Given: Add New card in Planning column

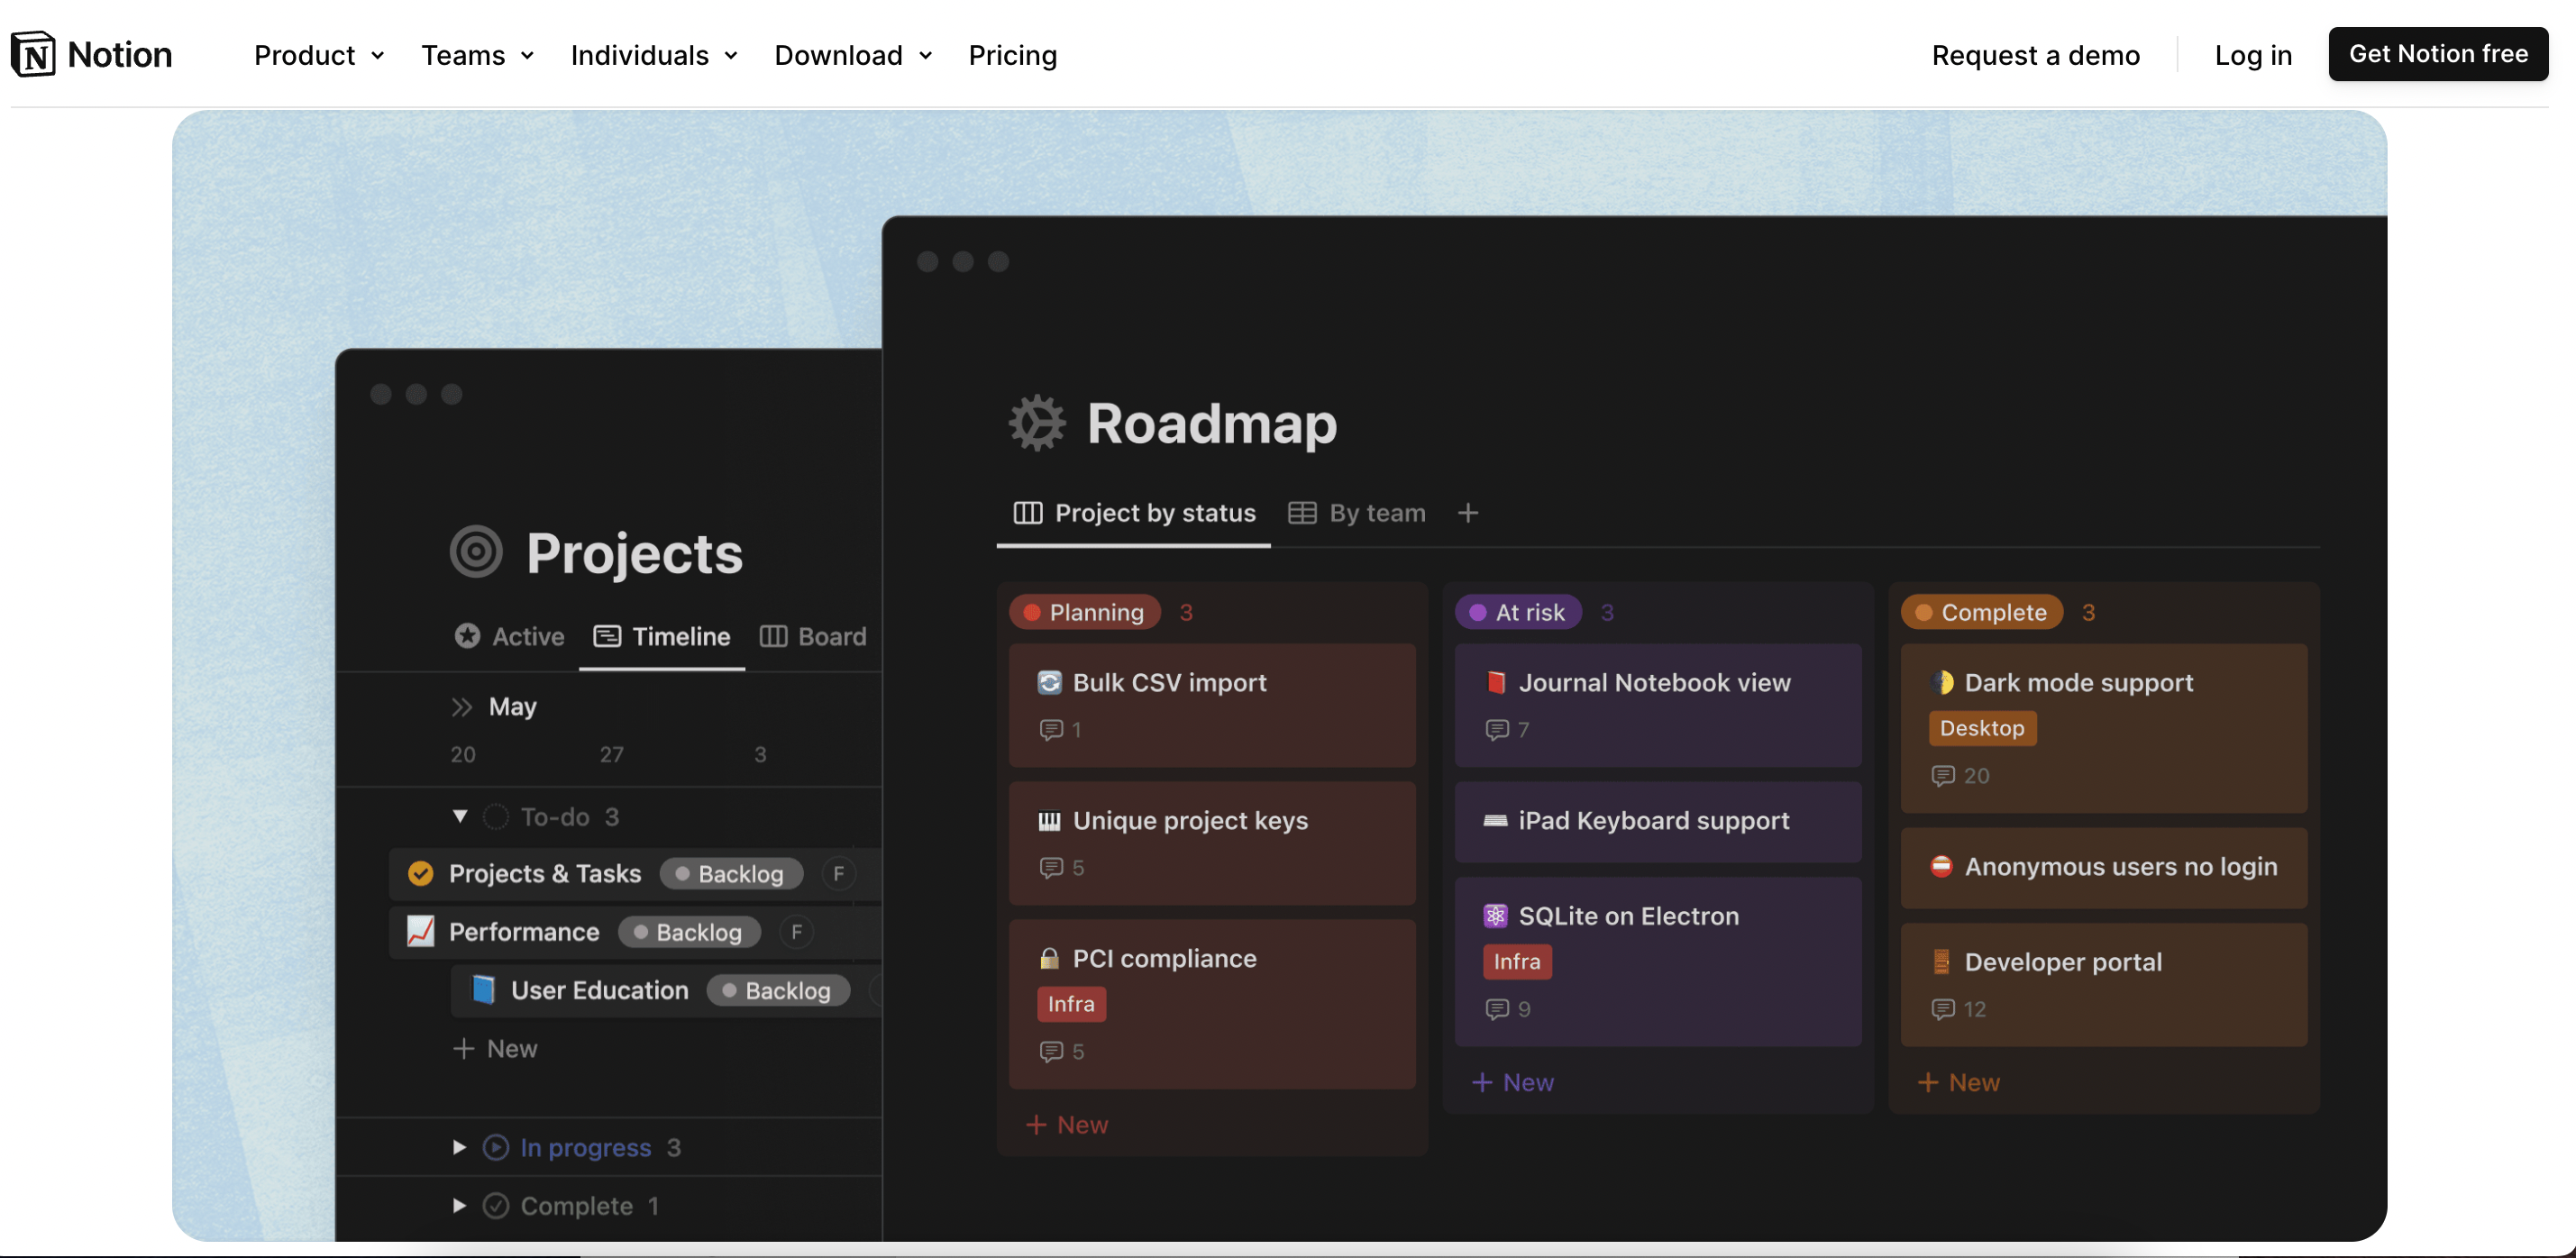Looking at the screenshot, I should [x=1067, y=1126].
